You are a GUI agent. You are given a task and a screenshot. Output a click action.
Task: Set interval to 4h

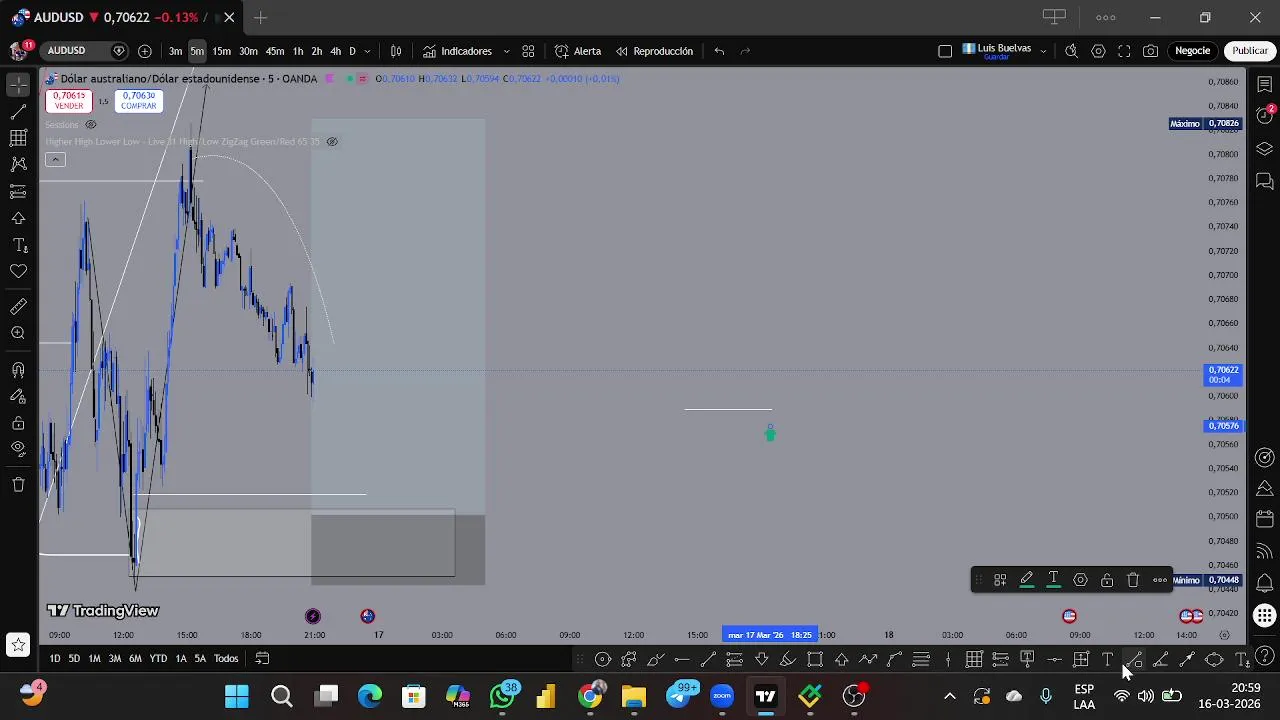click(335, 51)
